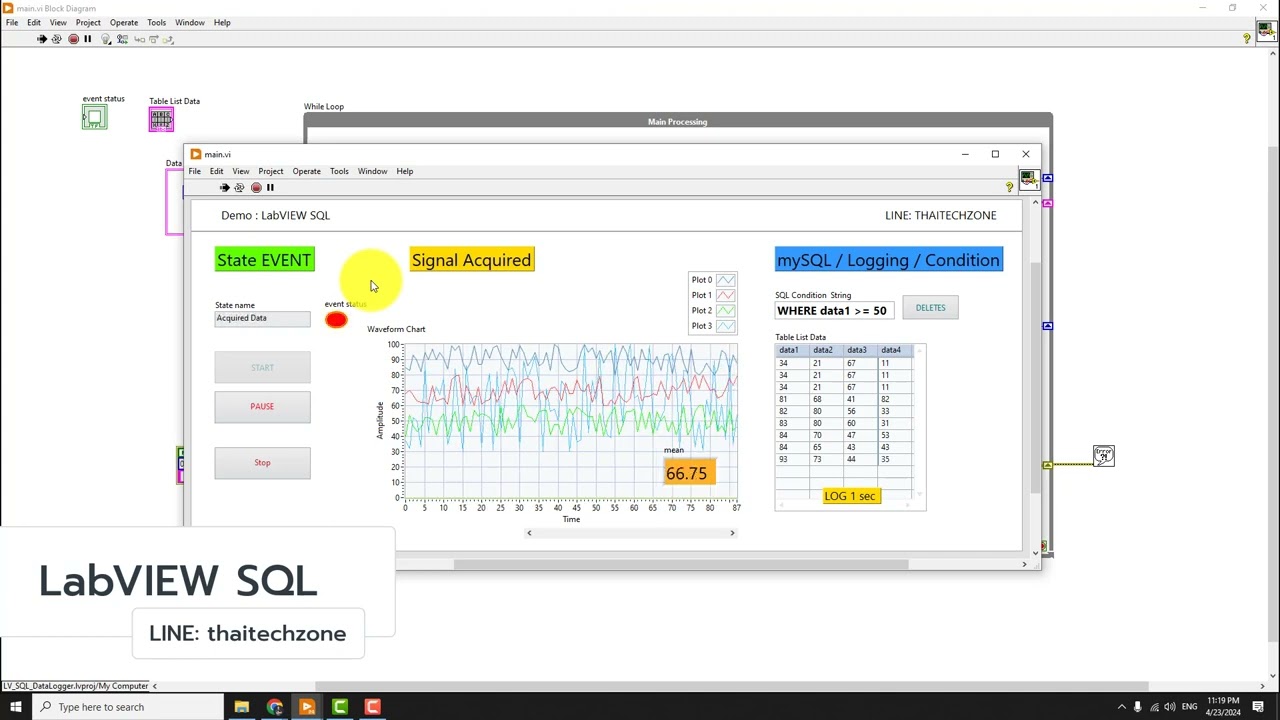The height and width of the screenshot is (720, 1280).
Task: Open notification center in system tray
Action: coord(1258,707)
